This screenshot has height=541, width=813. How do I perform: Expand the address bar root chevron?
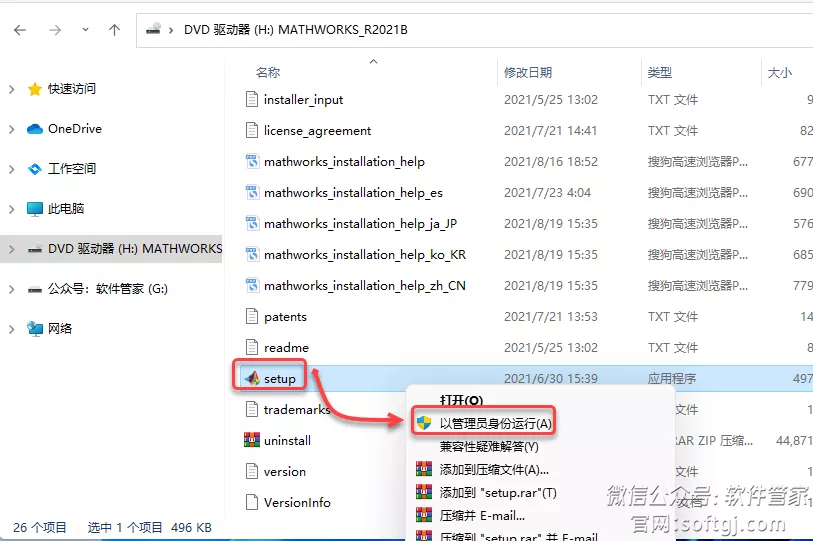coord(171,30)
